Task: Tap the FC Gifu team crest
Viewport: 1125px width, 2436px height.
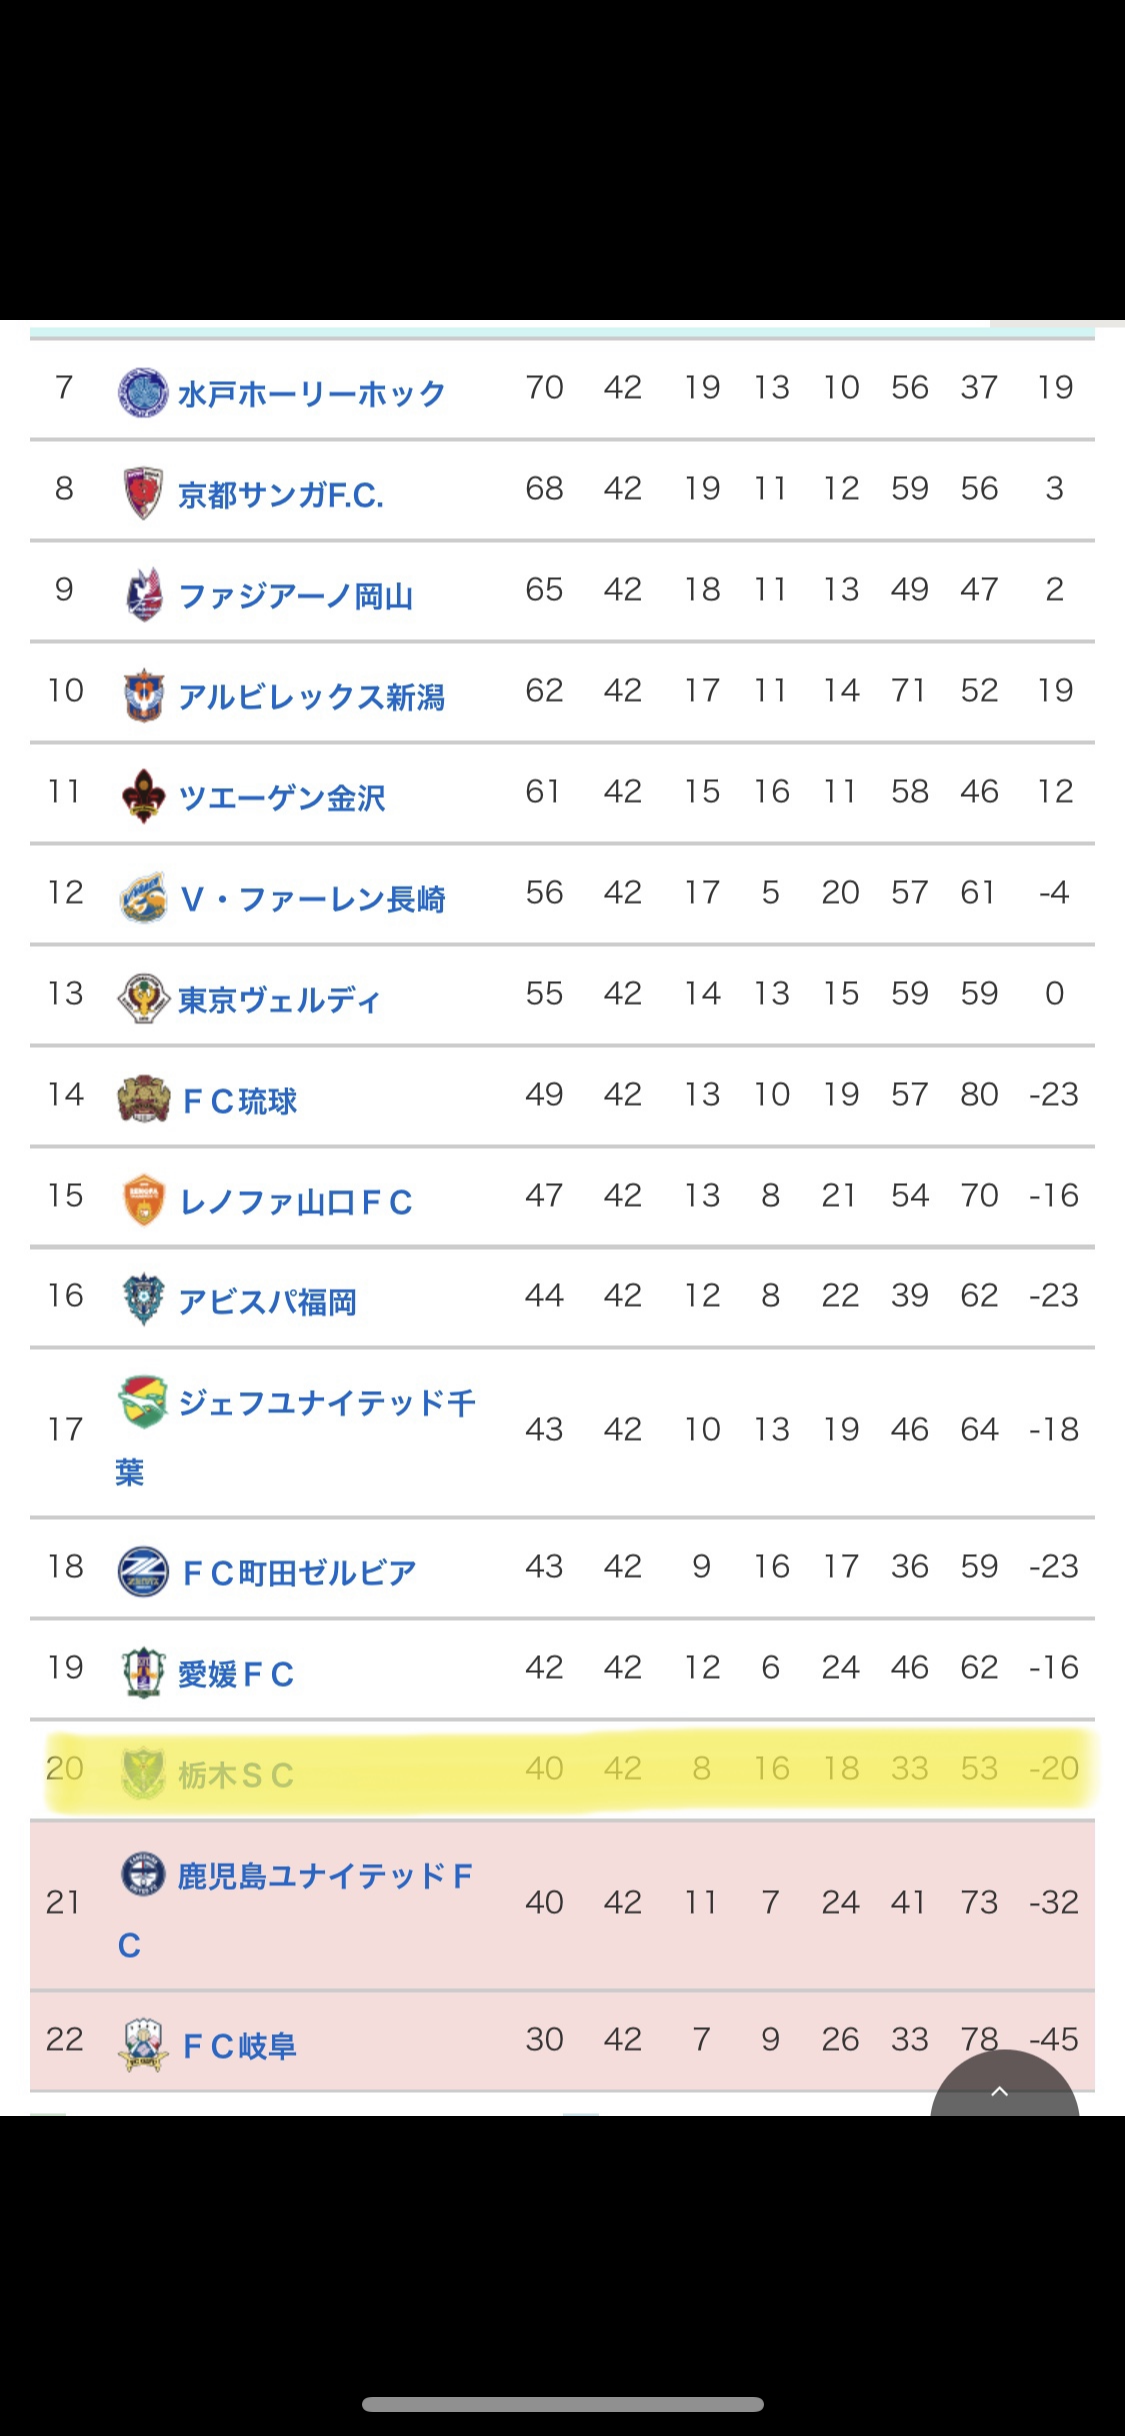Action: pos(143,2044)
